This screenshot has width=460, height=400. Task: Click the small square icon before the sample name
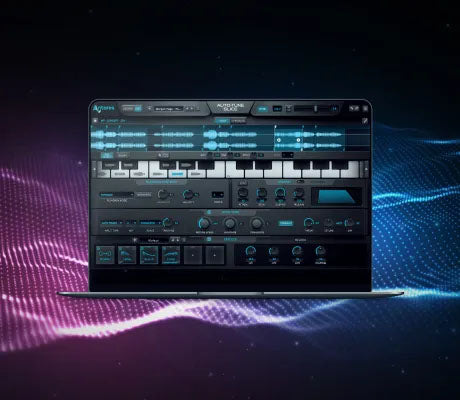[95, 121]
